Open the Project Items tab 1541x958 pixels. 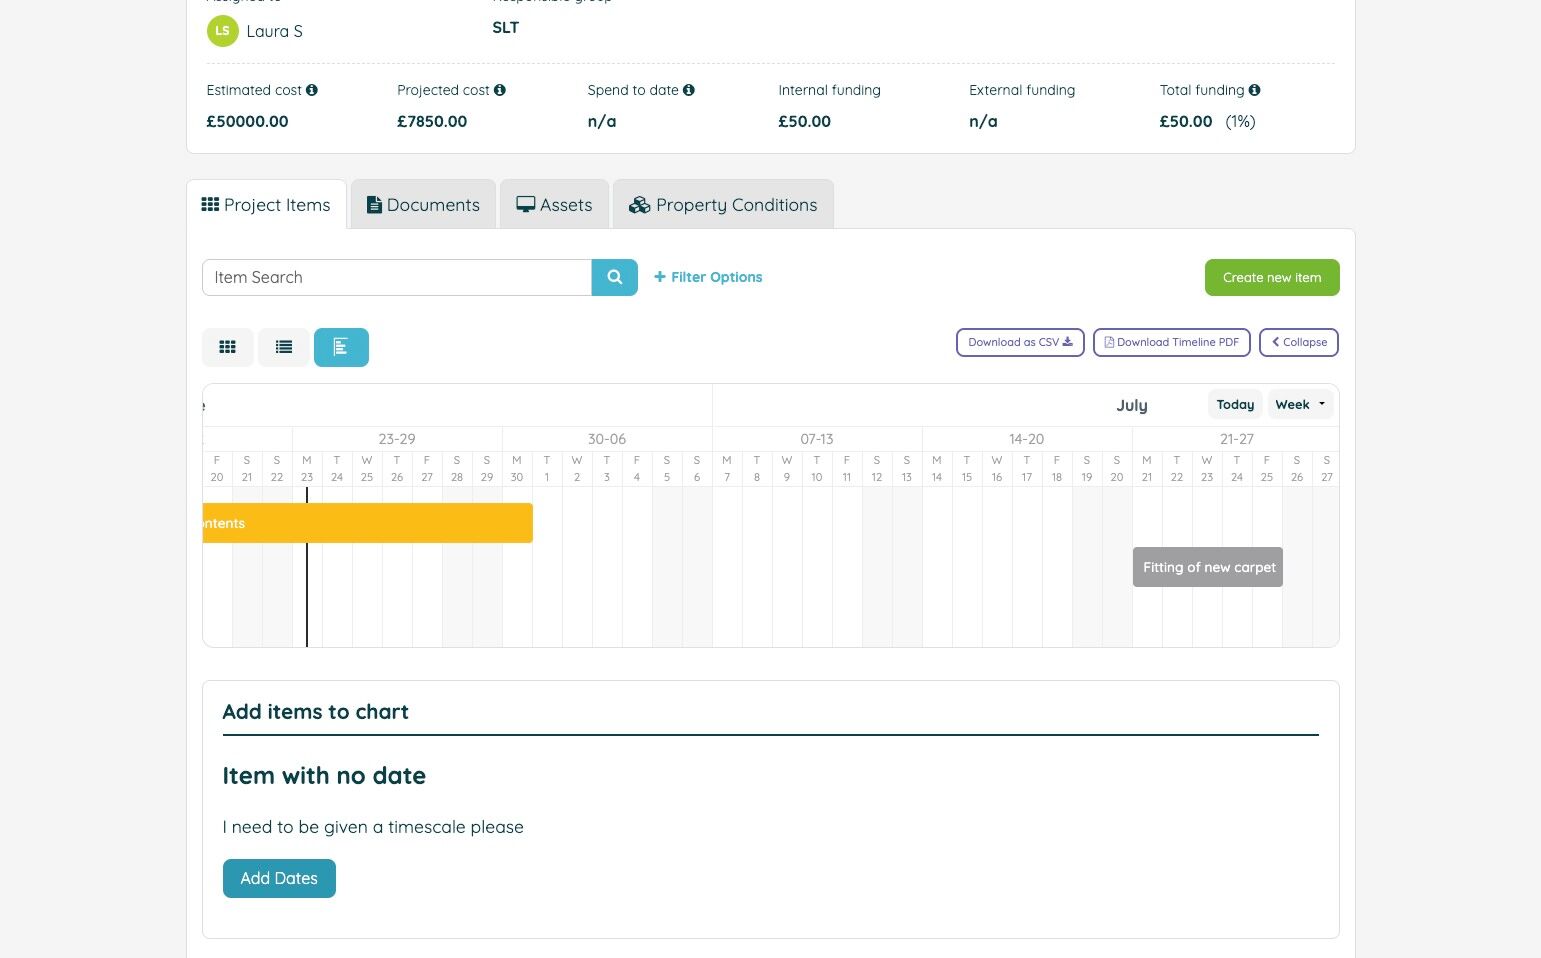[x=266, y=205]
